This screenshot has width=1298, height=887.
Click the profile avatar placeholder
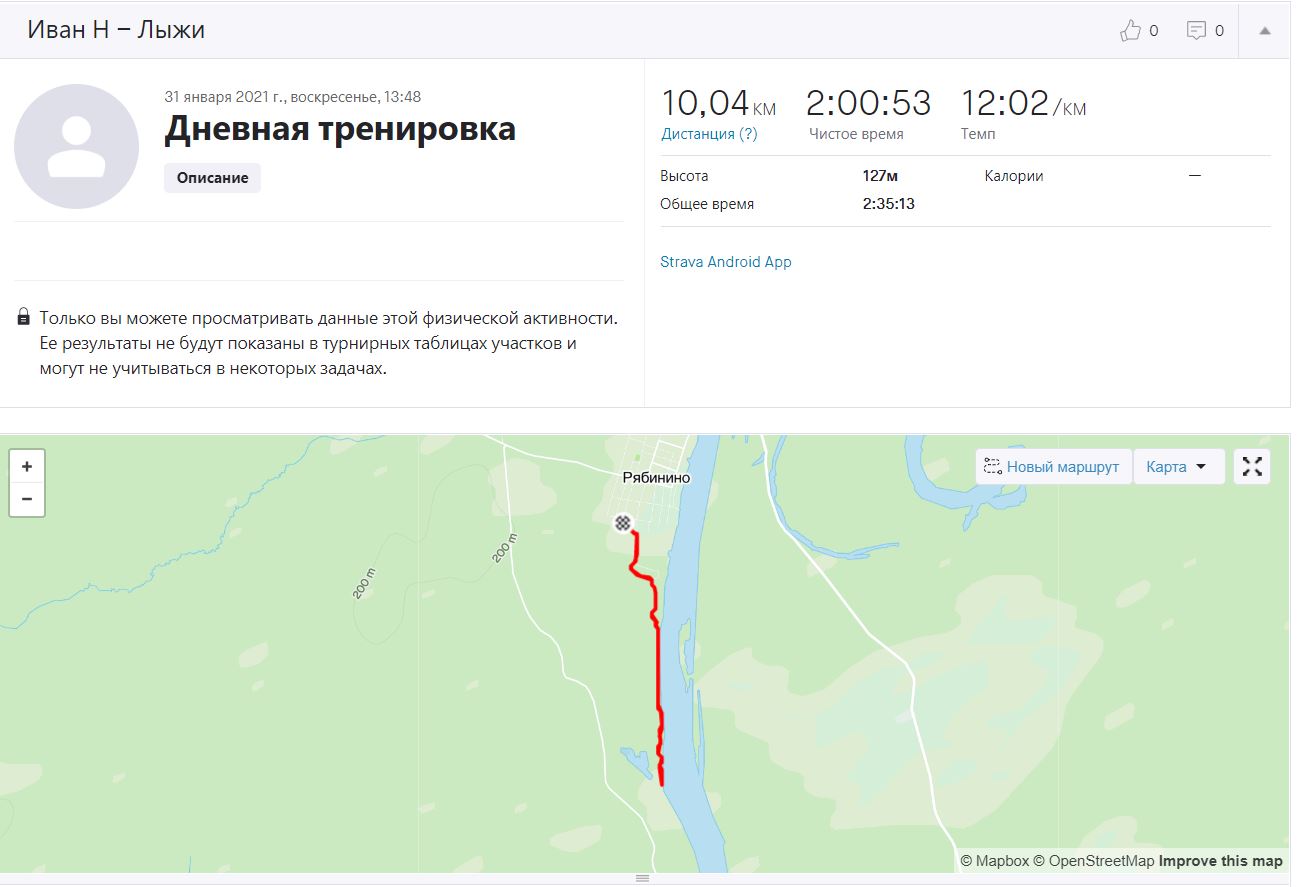coord(76,146)
